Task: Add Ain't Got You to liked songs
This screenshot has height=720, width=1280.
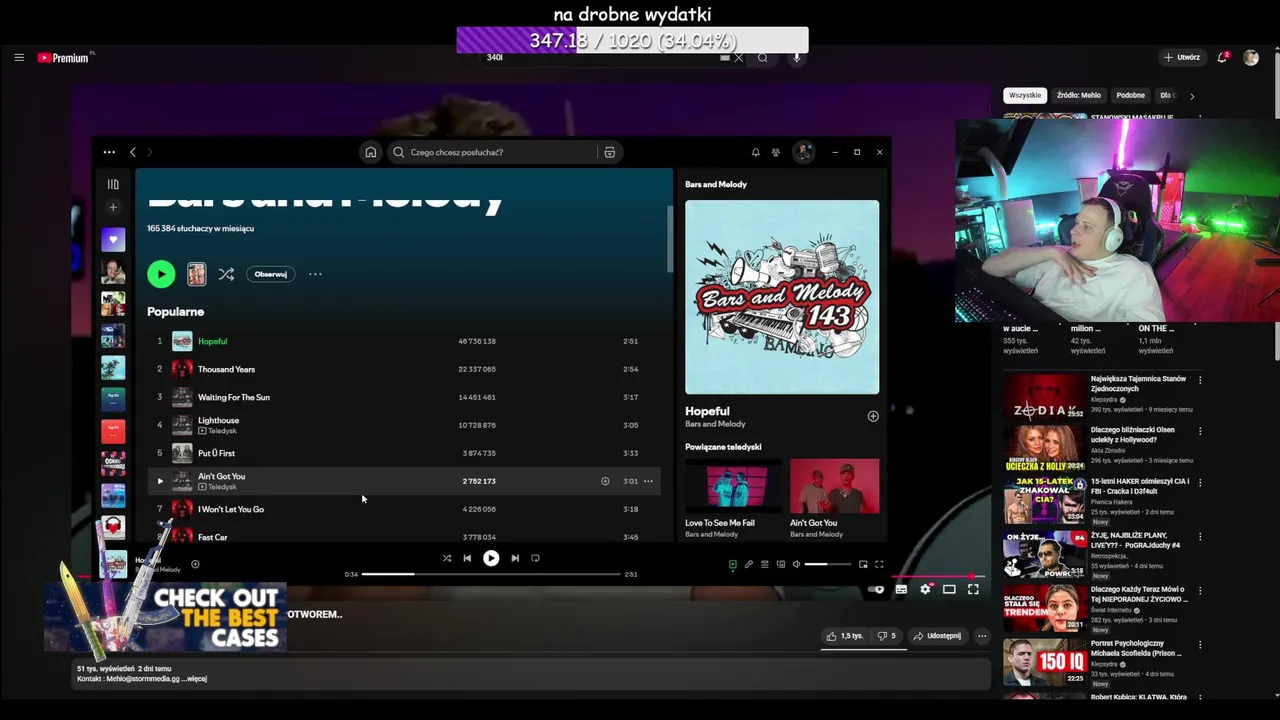Action: click(605, 481)
